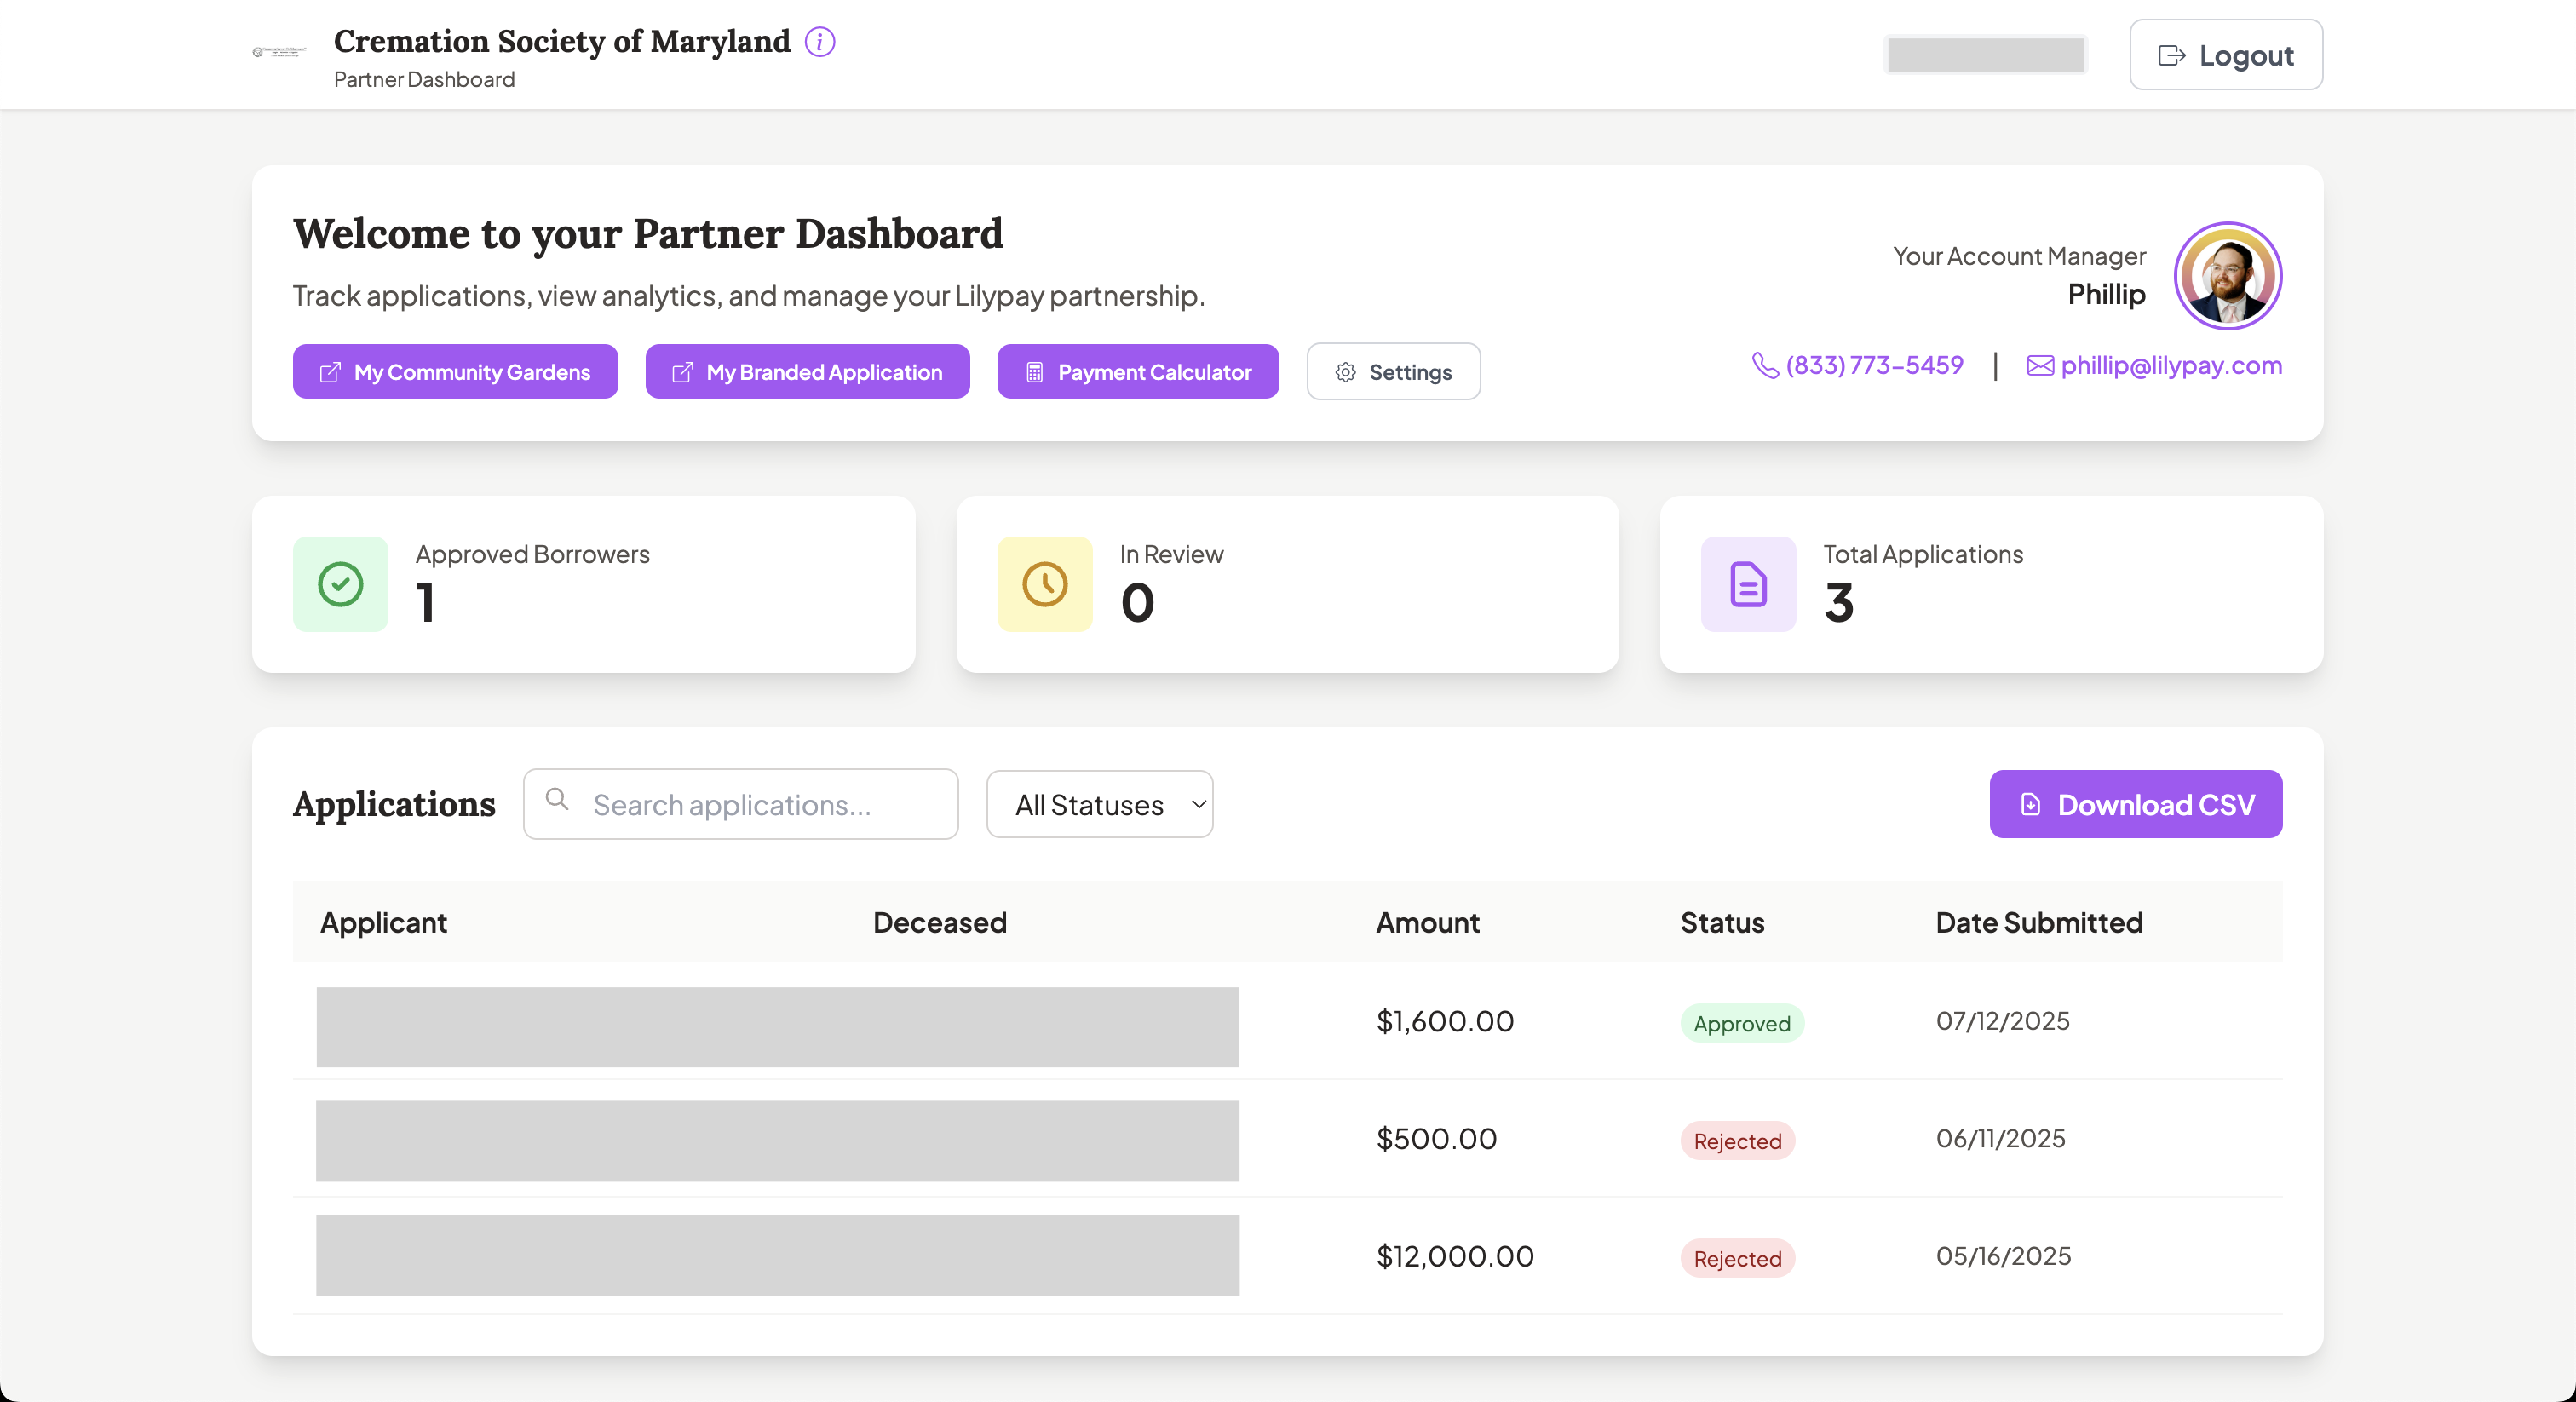Click the envelope icon beside phillip@lilypay.com
Viewport: 2576px width, 1402px height.
coord(2039,365)
